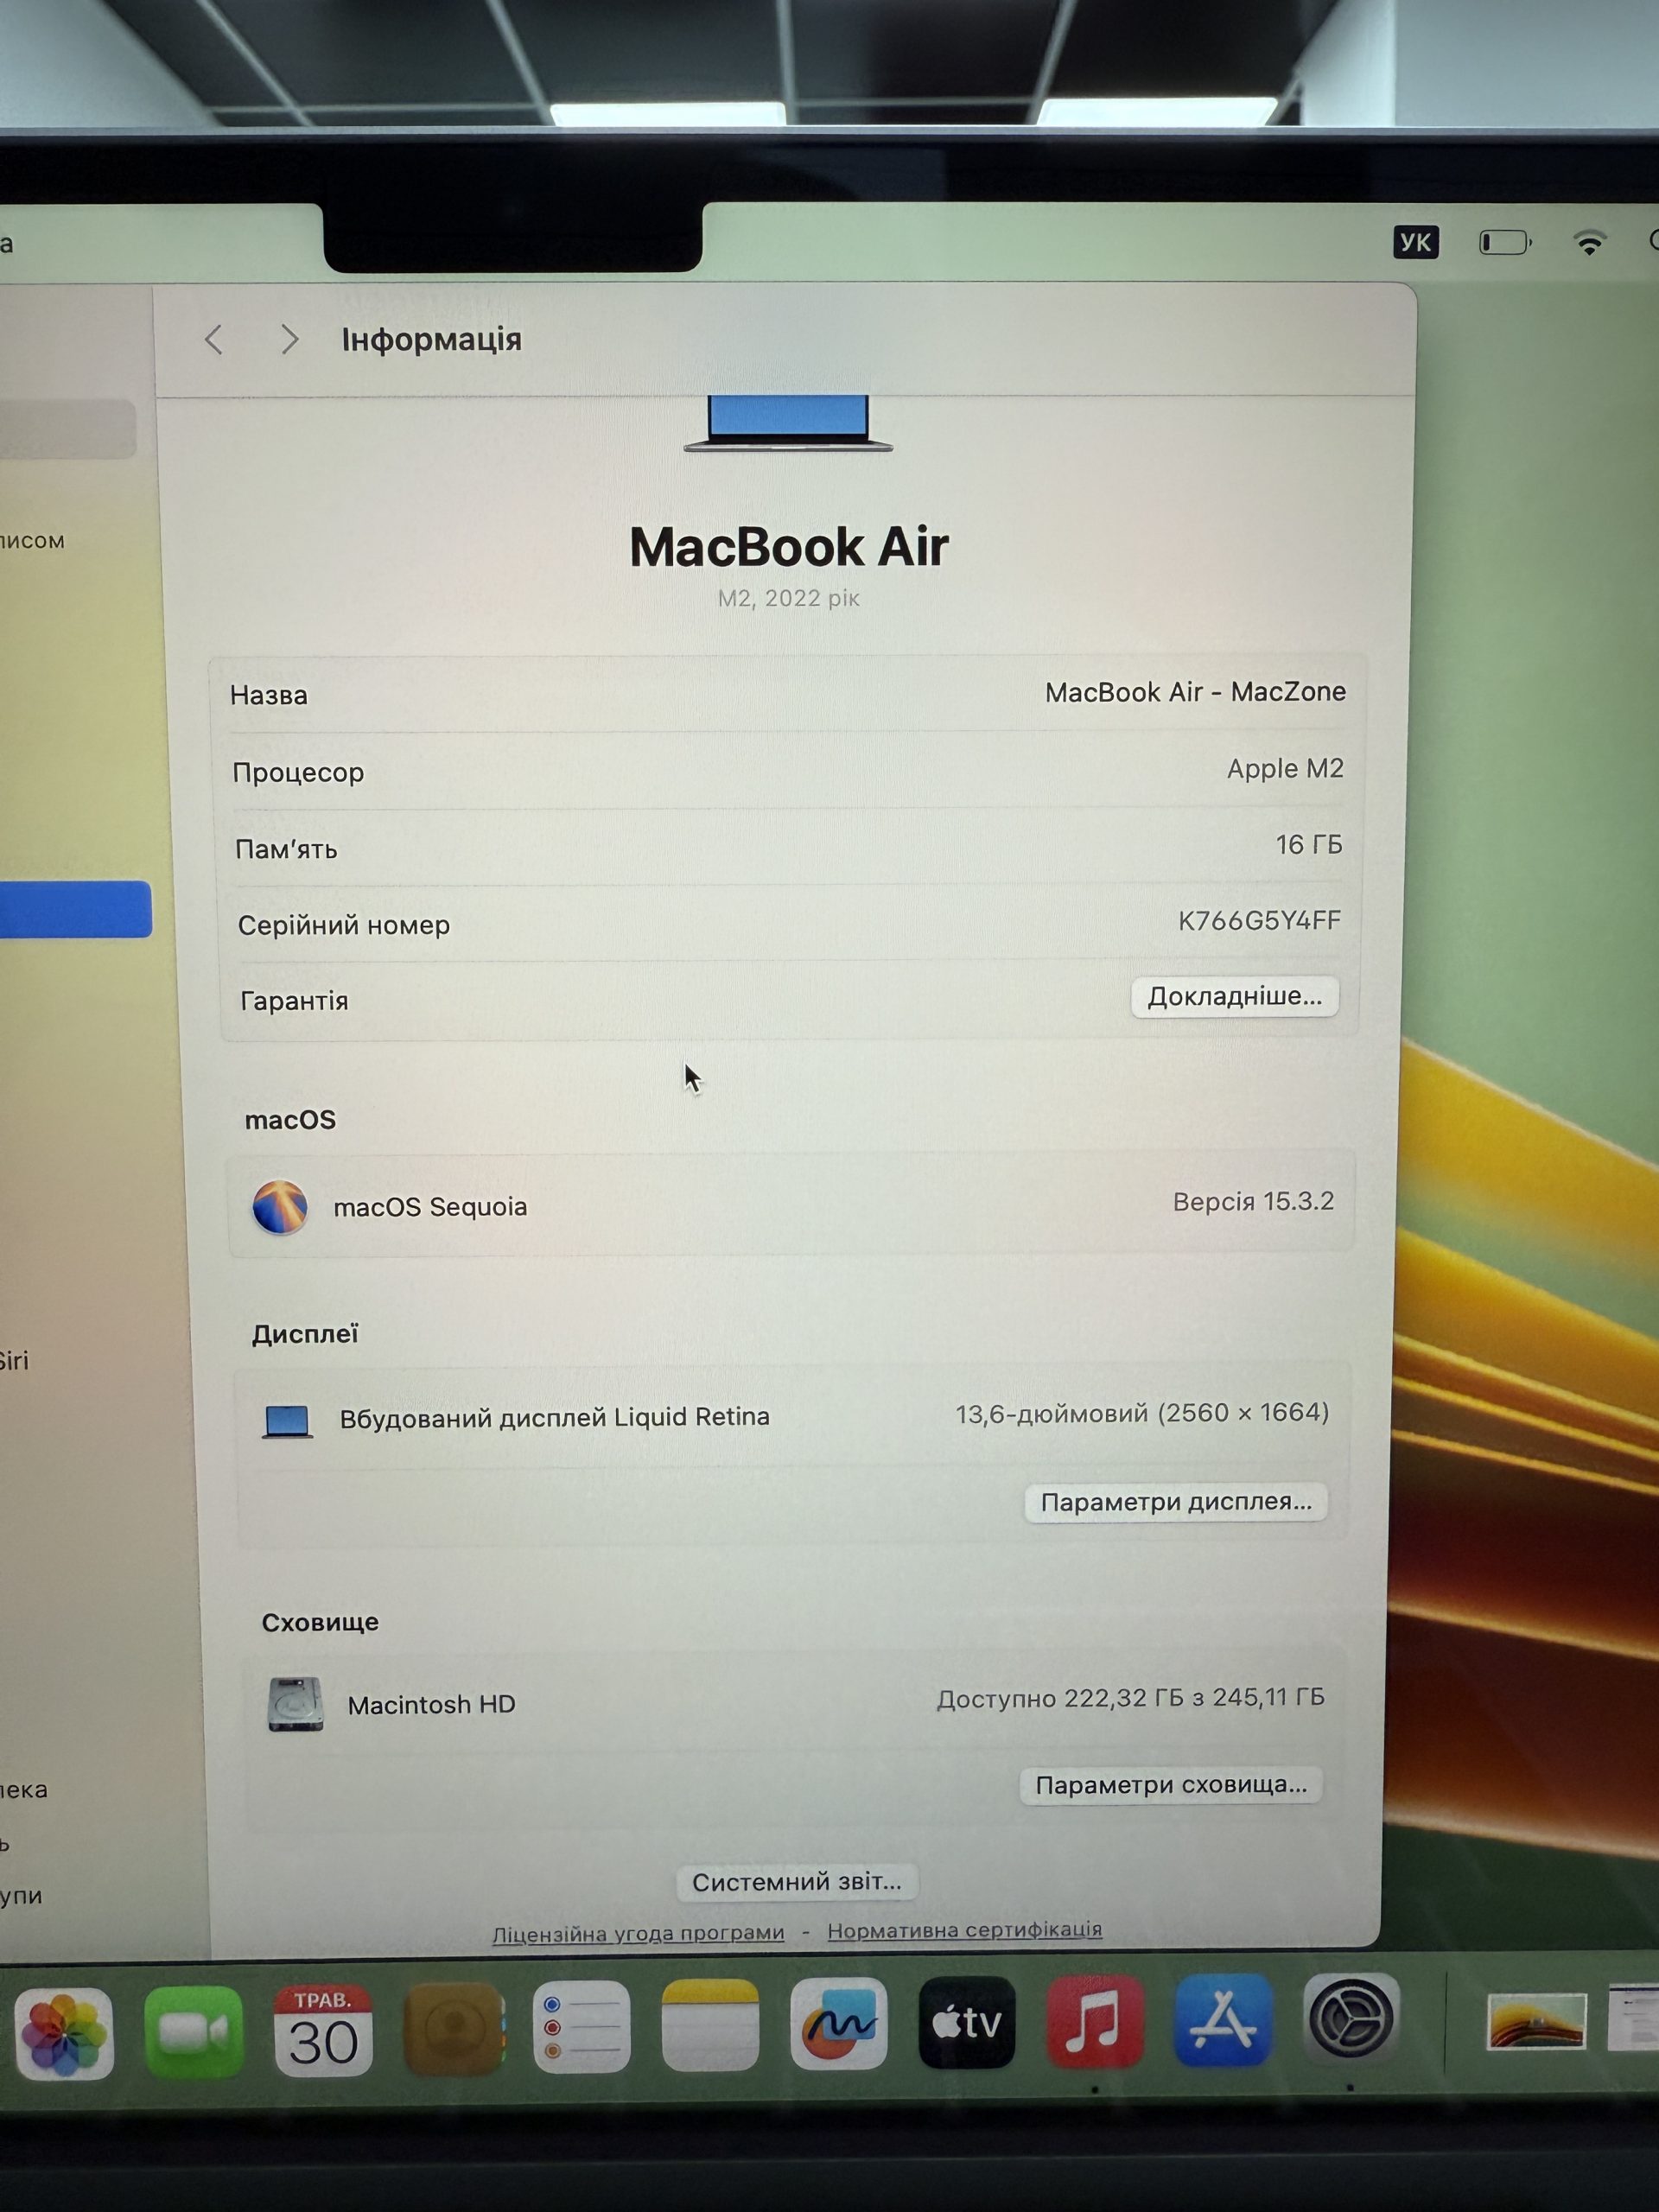Click the MacBook Air title heading
This screenshot has width=1659, height=2212.
(788, 547)
